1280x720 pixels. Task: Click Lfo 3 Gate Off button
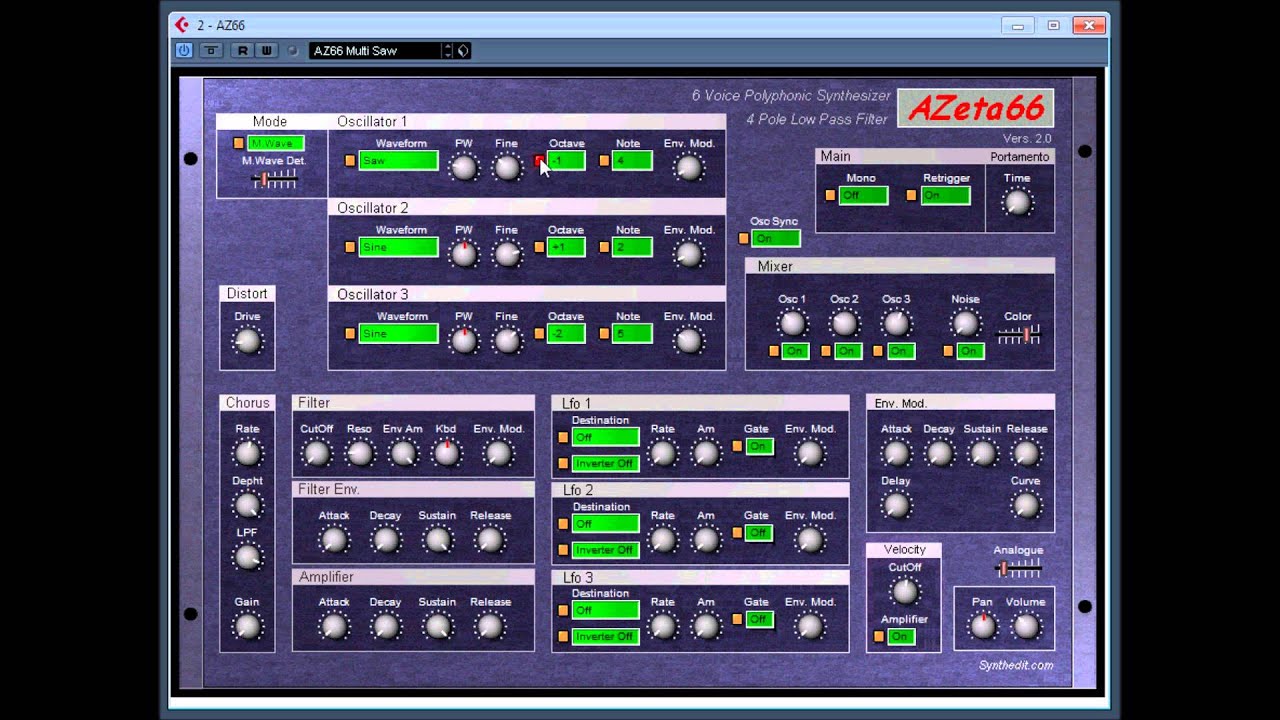pyautogui.click(x=759, y=619)
